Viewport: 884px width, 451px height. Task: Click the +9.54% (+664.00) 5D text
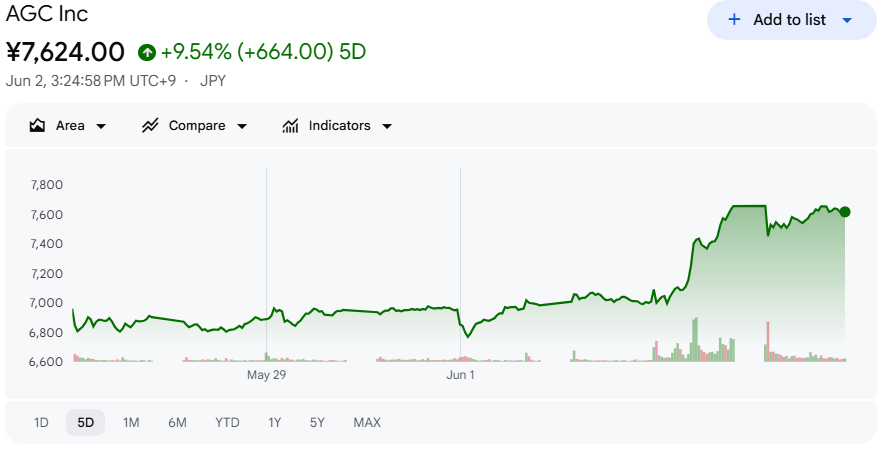coord(263,52)
